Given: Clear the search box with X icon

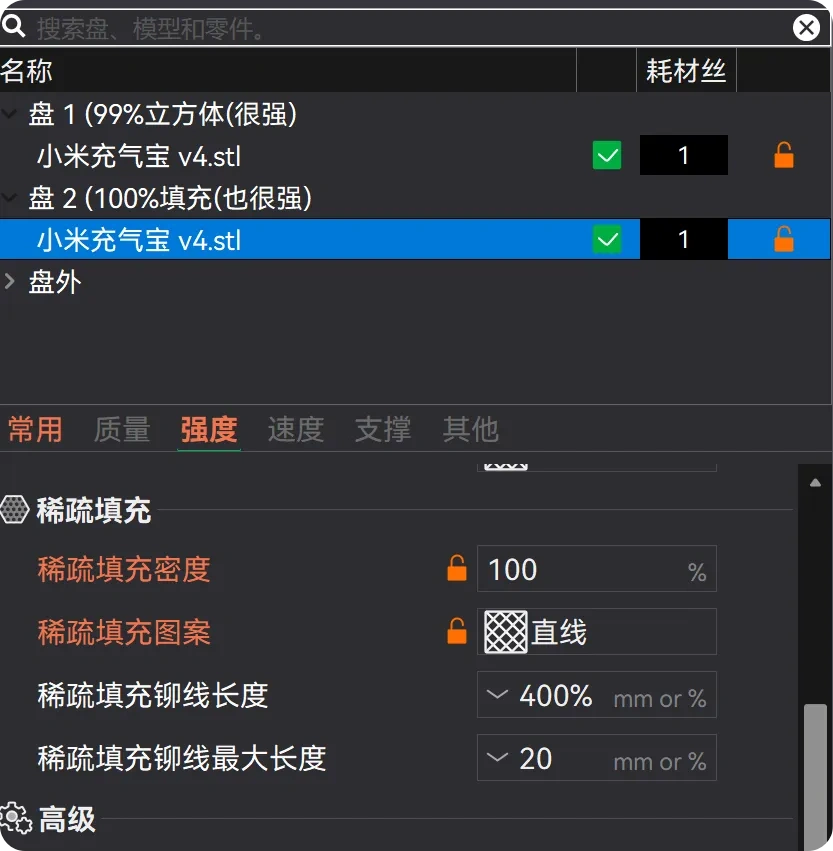Looking at the screenshot, I should point(806,28).
